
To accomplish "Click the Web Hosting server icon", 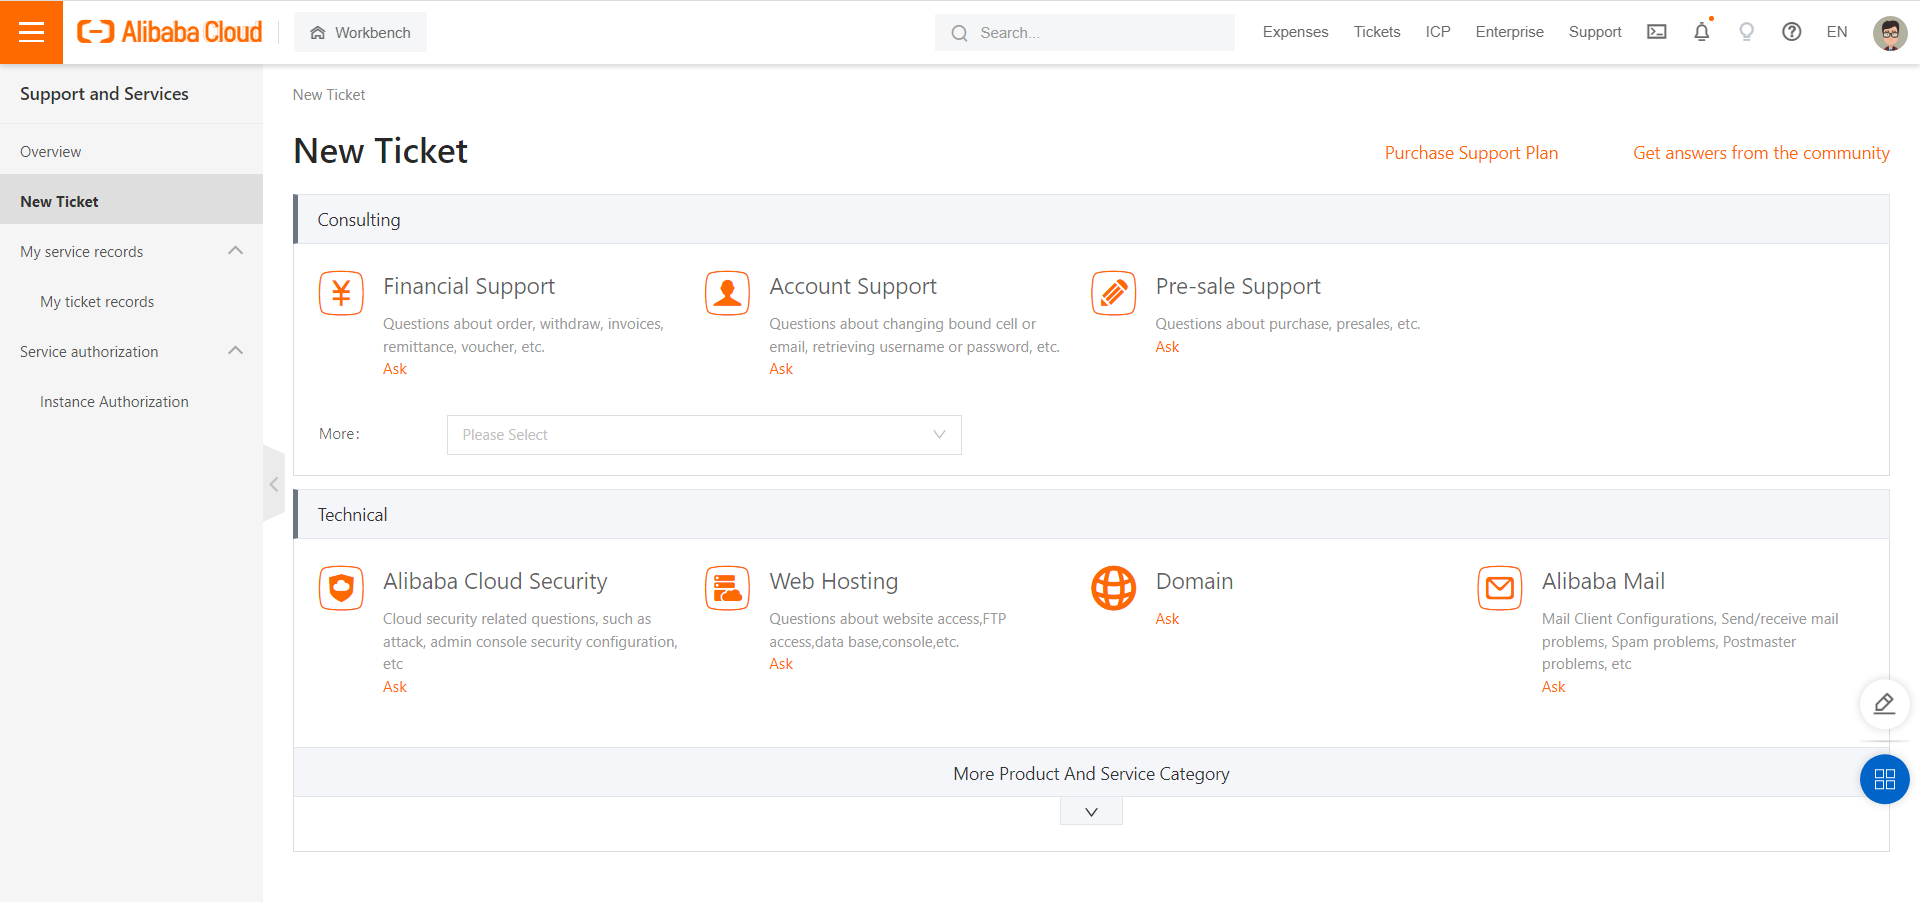I will pyautogui.click(x=727, y=588).
